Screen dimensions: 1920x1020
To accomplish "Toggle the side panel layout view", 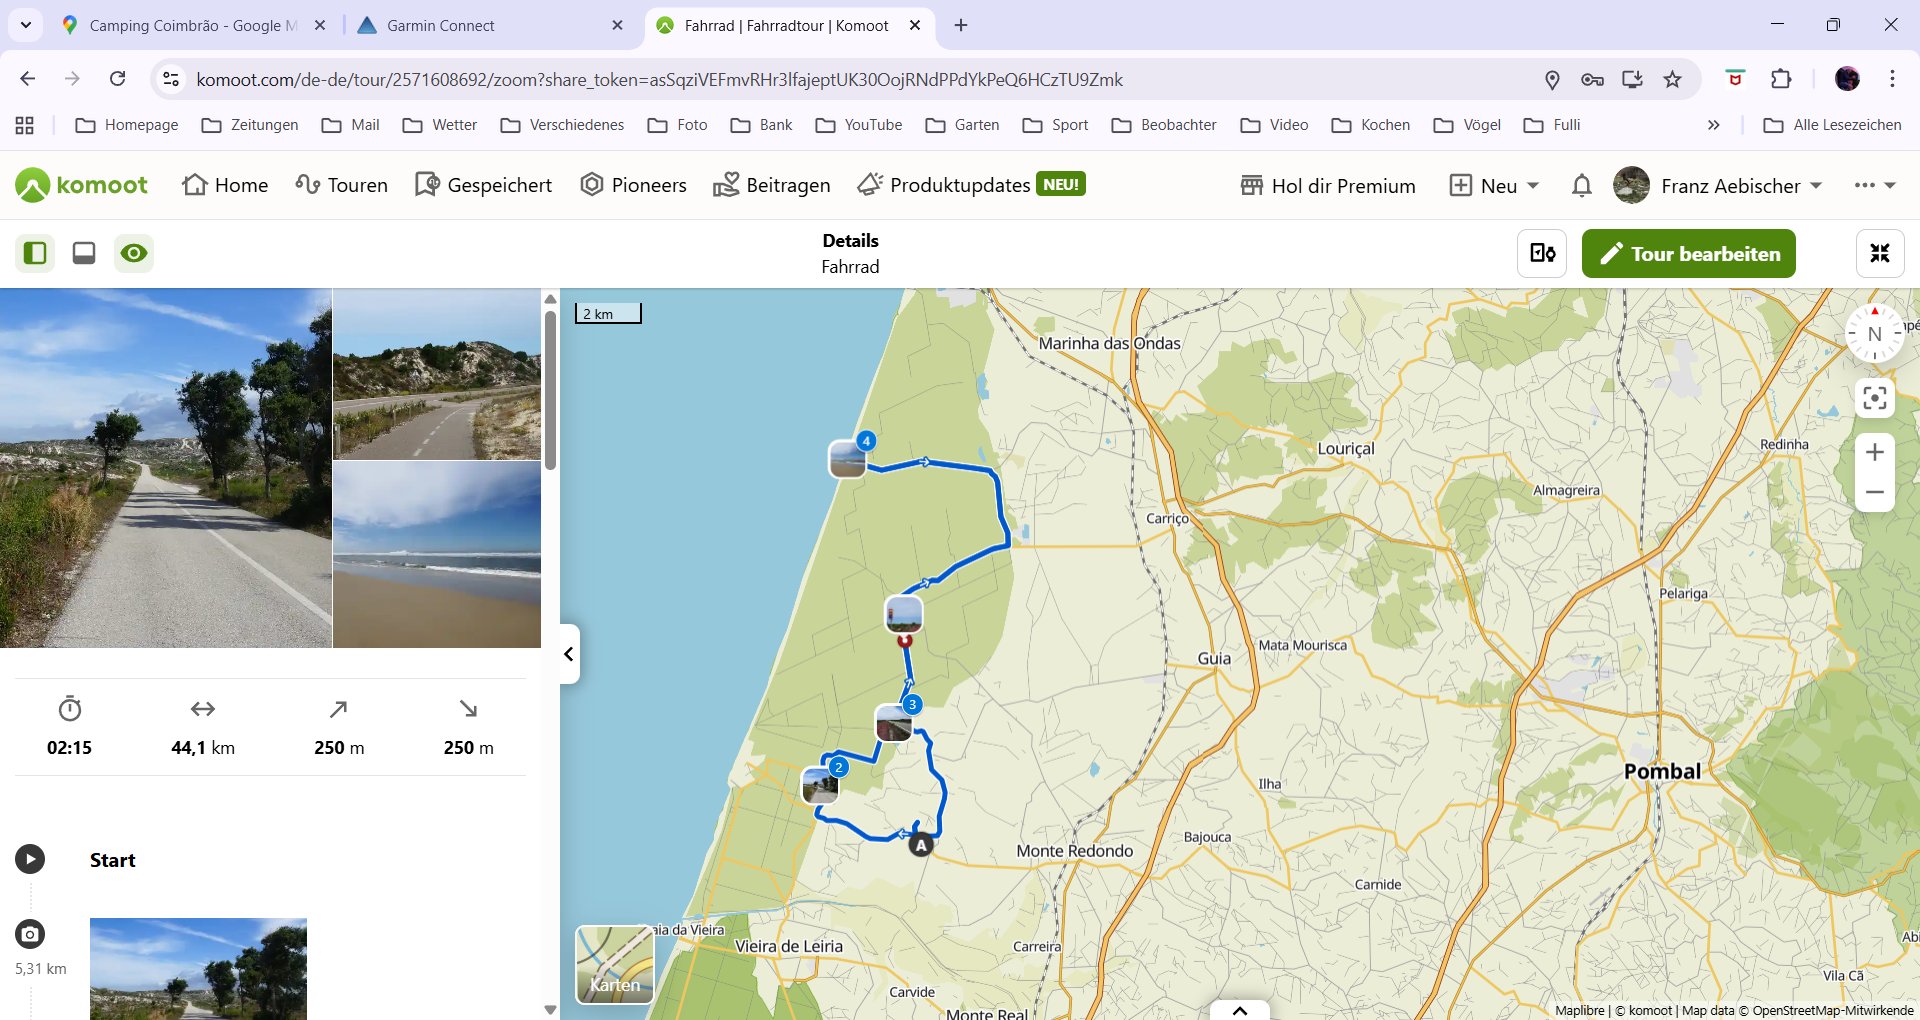I will (35, 254).
